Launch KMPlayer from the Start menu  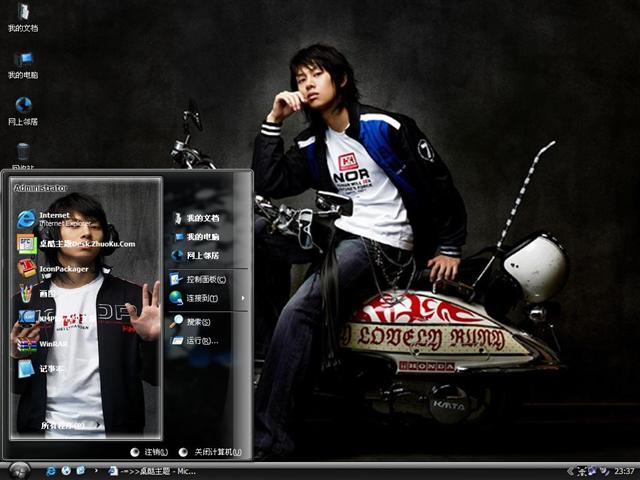pyautogui.click(x=40, y=318)
